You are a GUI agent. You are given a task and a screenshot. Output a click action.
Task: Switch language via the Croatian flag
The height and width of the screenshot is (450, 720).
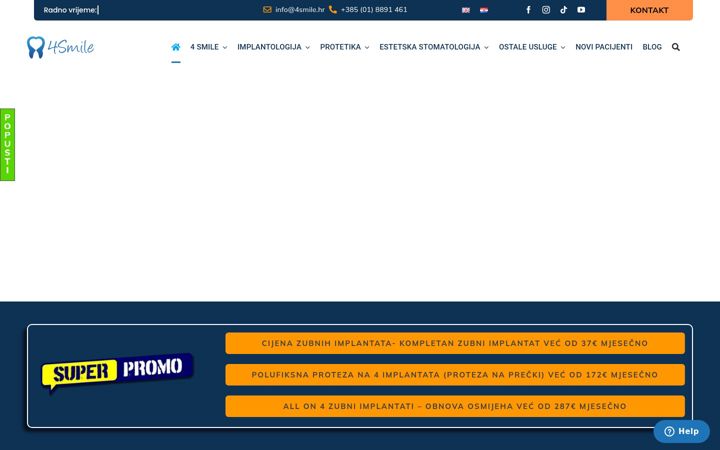click(x=484, y=10)
